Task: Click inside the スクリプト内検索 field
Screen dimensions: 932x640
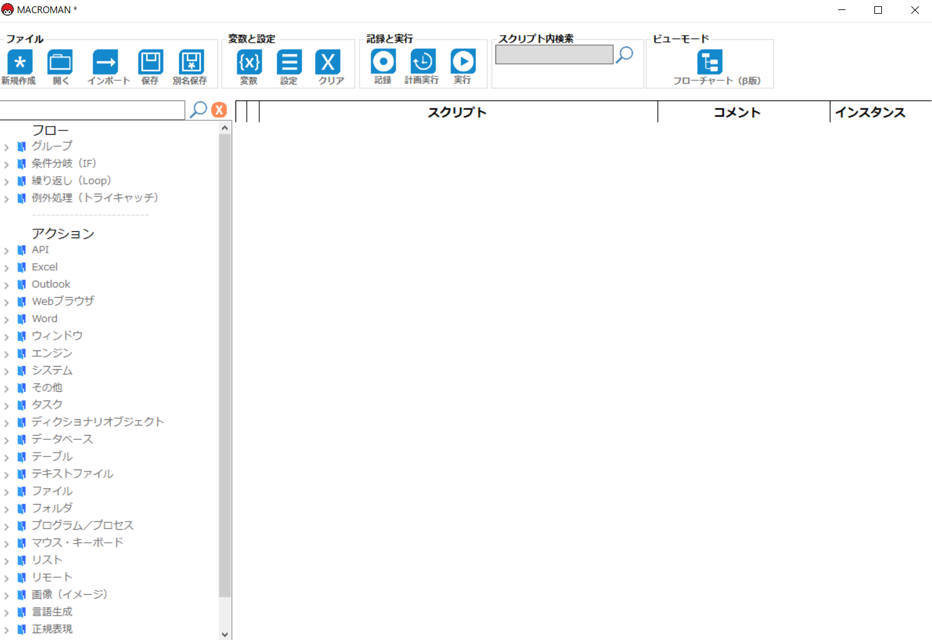Action: click(554, 55)
